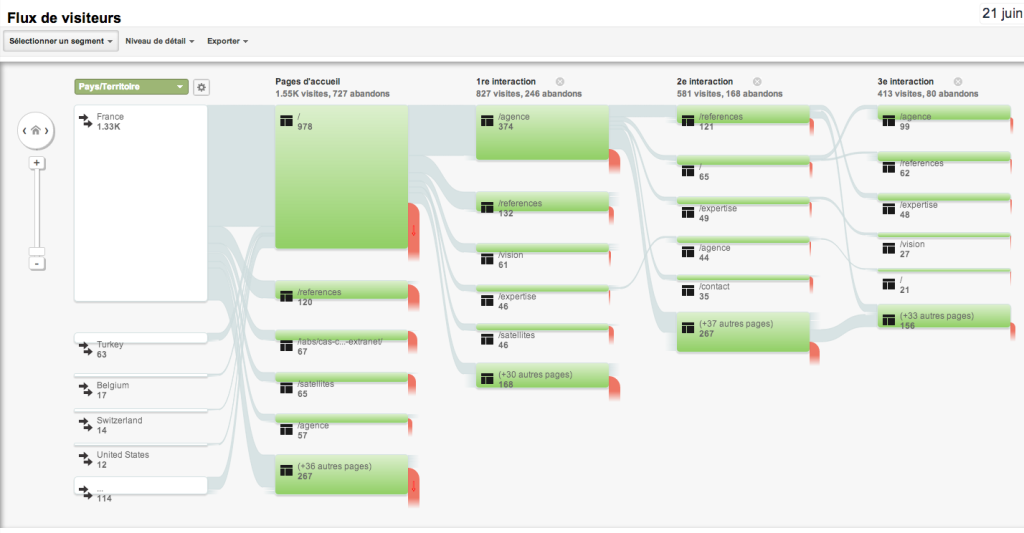Viewport: 1024px width, 533px height.
Task: Click the zoom slider handle
Action: point(37,251)
